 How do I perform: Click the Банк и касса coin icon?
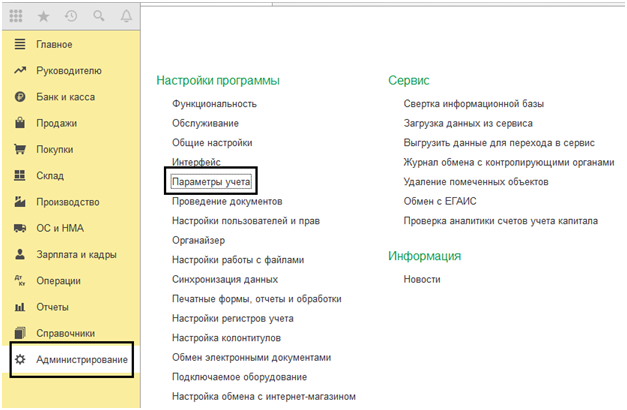(x=18, y=98)
